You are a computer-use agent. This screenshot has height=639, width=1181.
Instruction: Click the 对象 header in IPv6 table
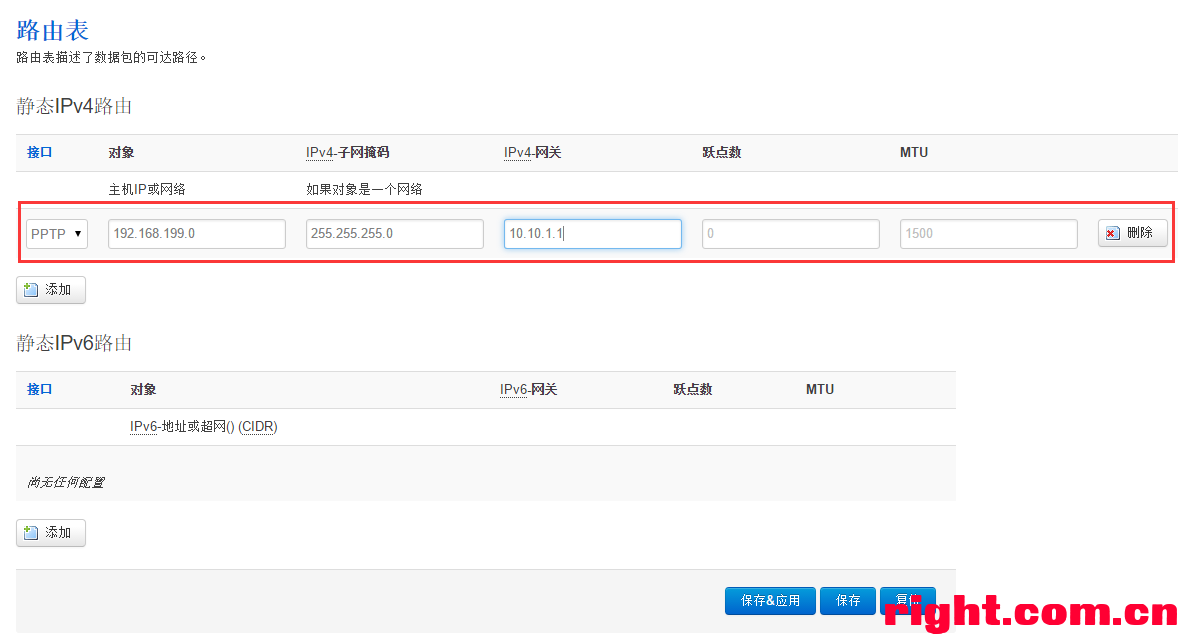tap(143, 390)
